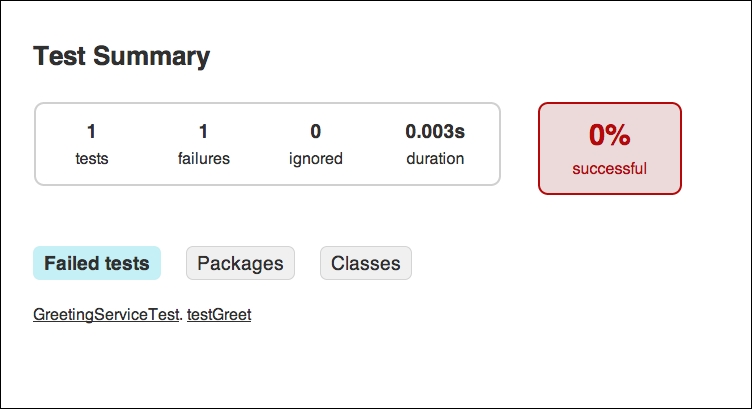Click the ignored count of 0
752x409 pixels.
click(x=316, y=131)
